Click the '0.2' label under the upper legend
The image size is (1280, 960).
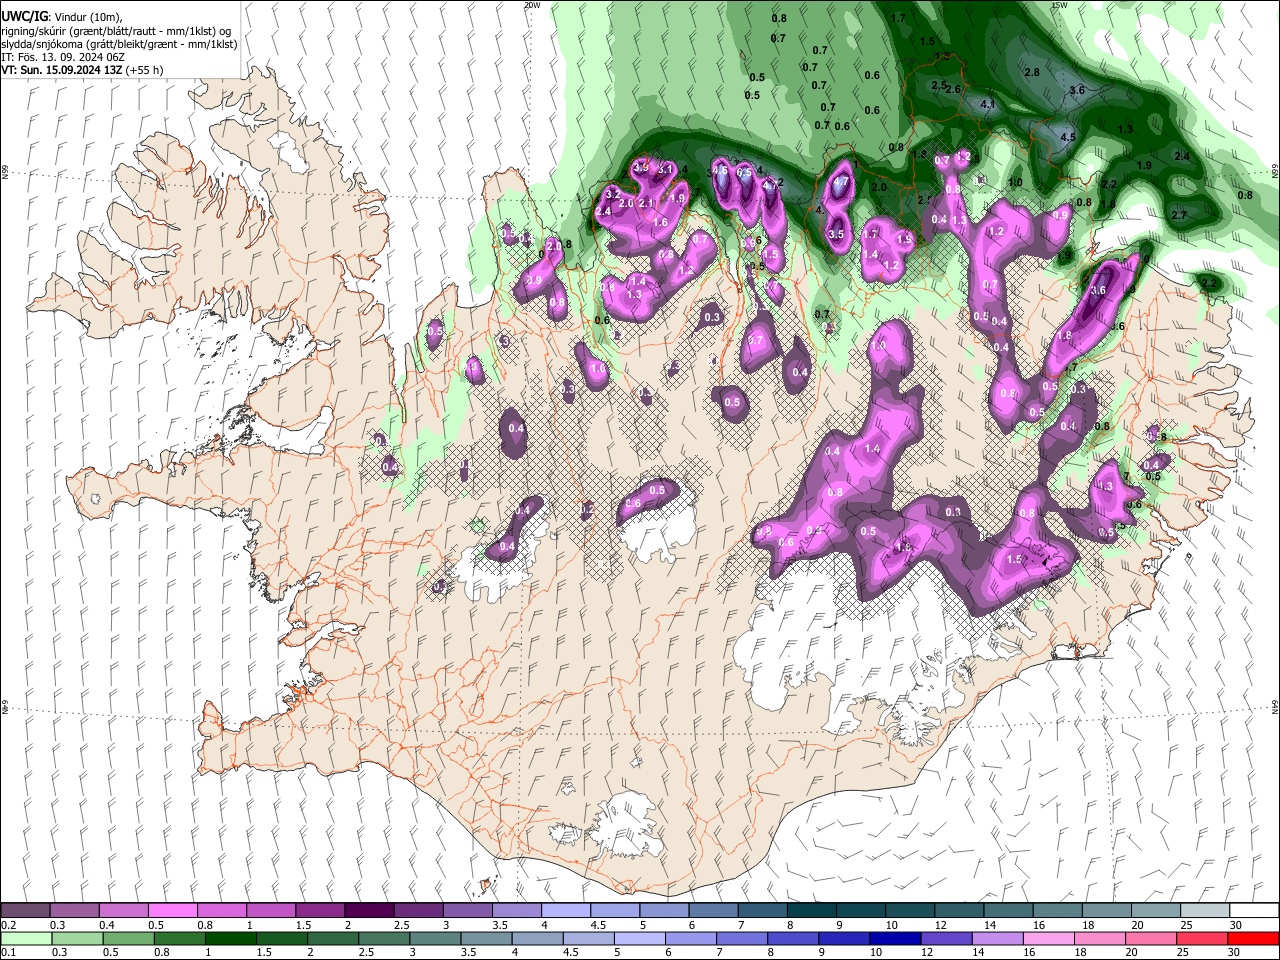coord(7,925)
